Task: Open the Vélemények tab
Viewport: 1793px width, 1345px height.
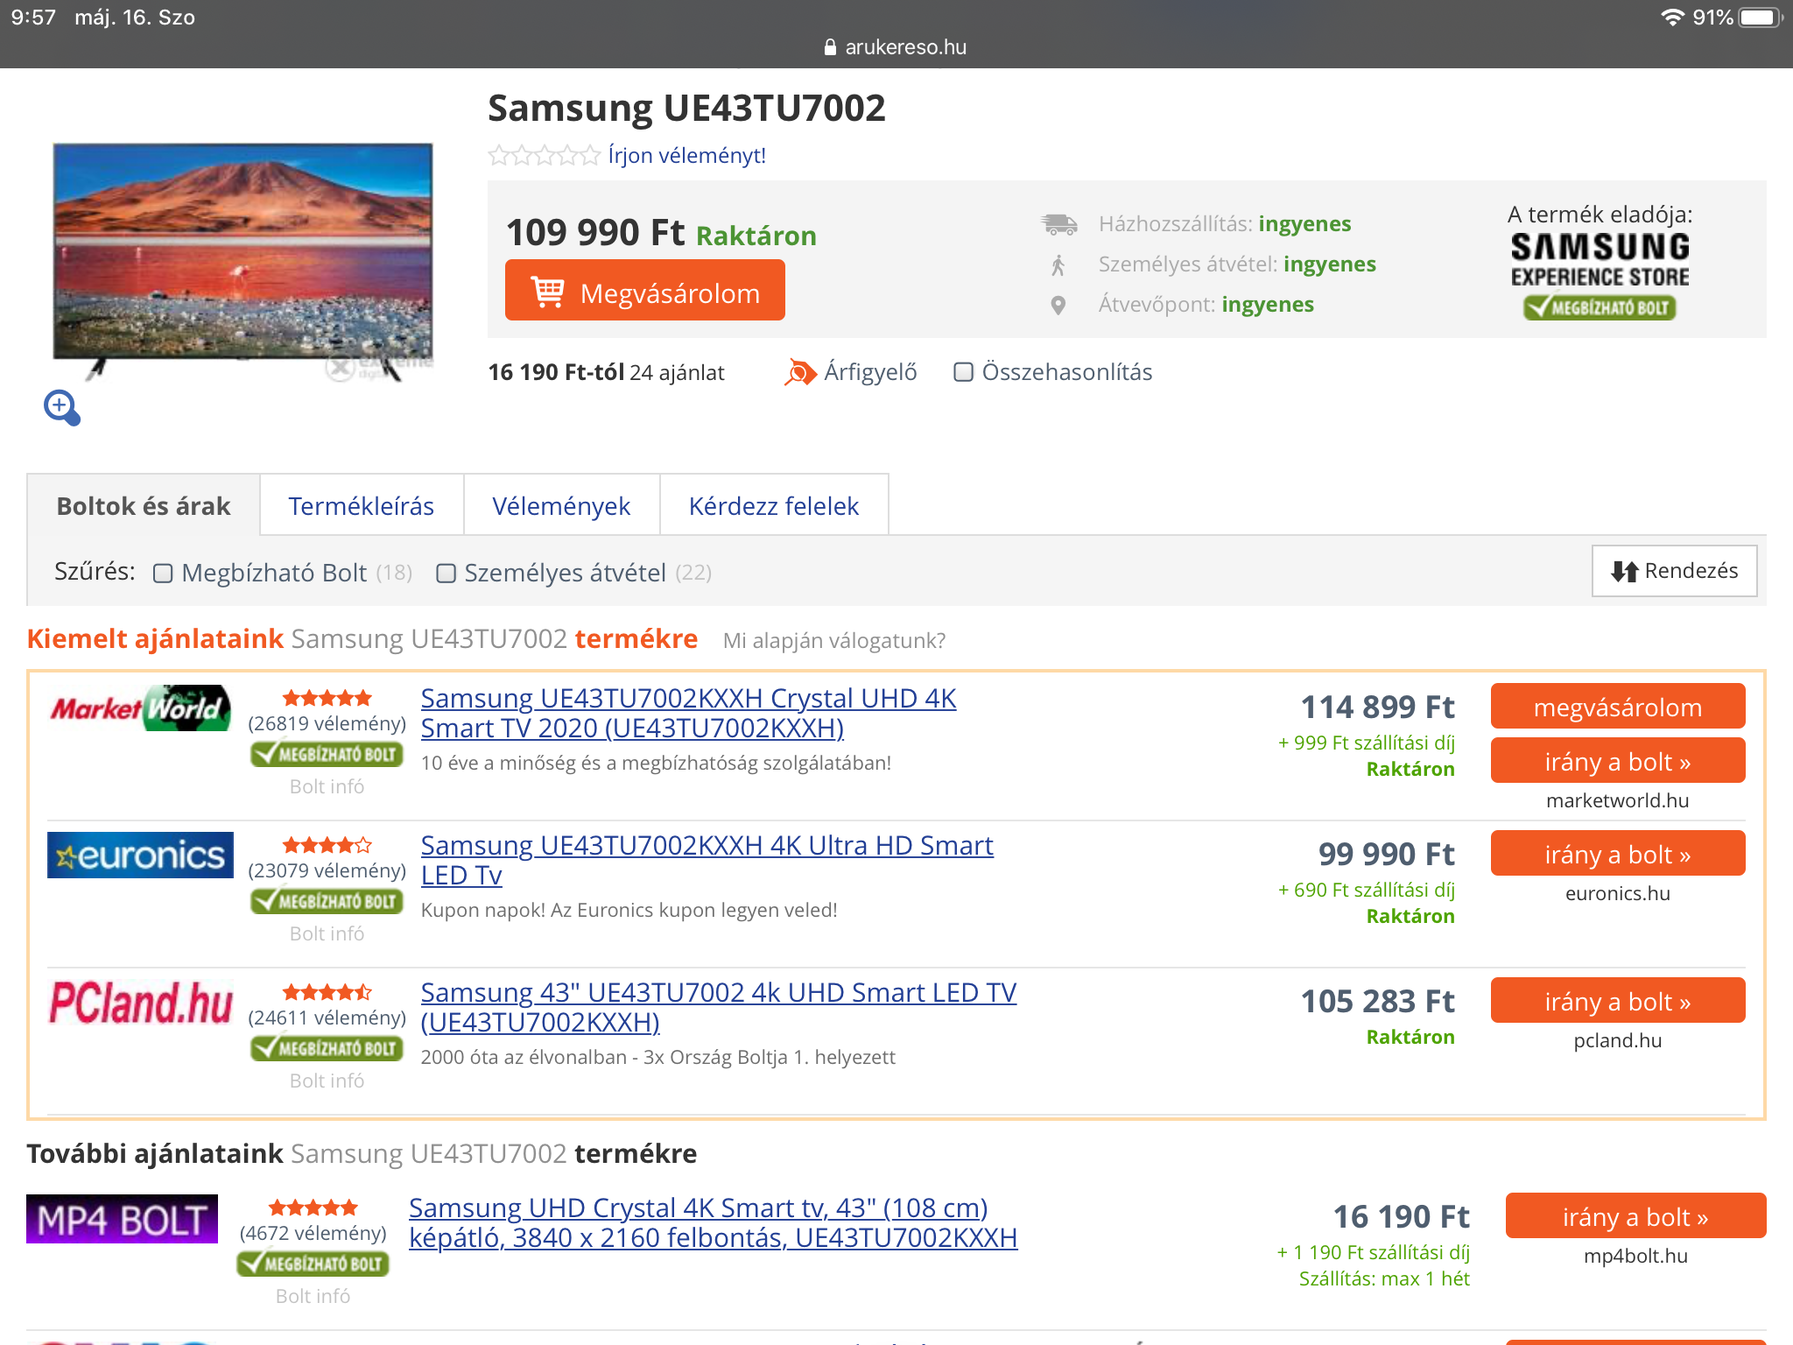Action: point(561,506)
